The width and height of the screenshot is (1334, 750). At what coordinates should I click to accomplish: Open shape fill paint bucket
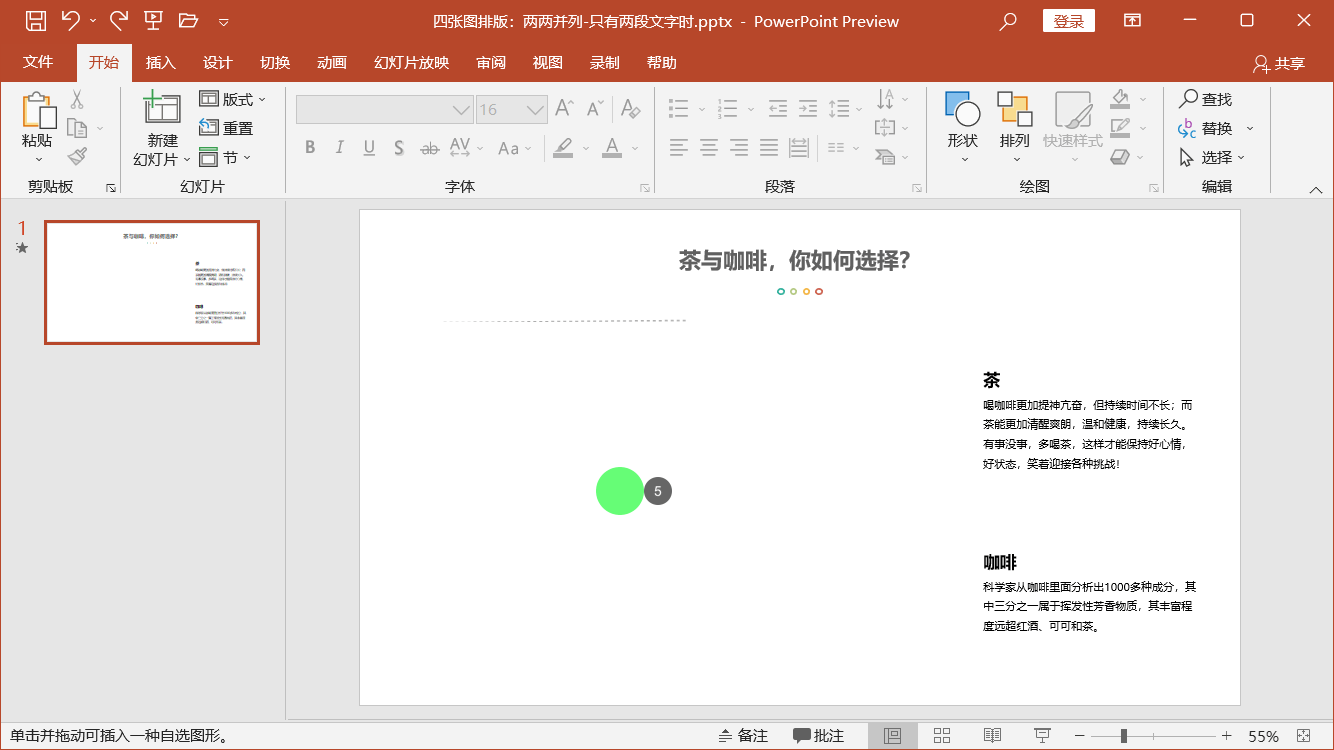coord(1120,99)
